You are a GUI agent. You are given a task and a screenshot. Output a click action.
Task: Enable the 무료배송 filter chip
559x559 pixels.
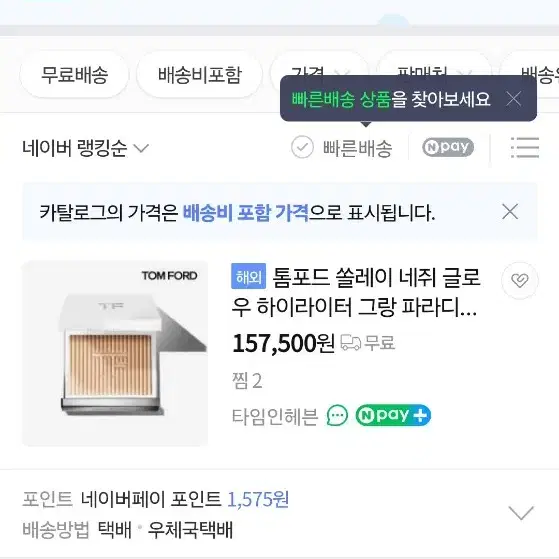[x=74, y=75]
